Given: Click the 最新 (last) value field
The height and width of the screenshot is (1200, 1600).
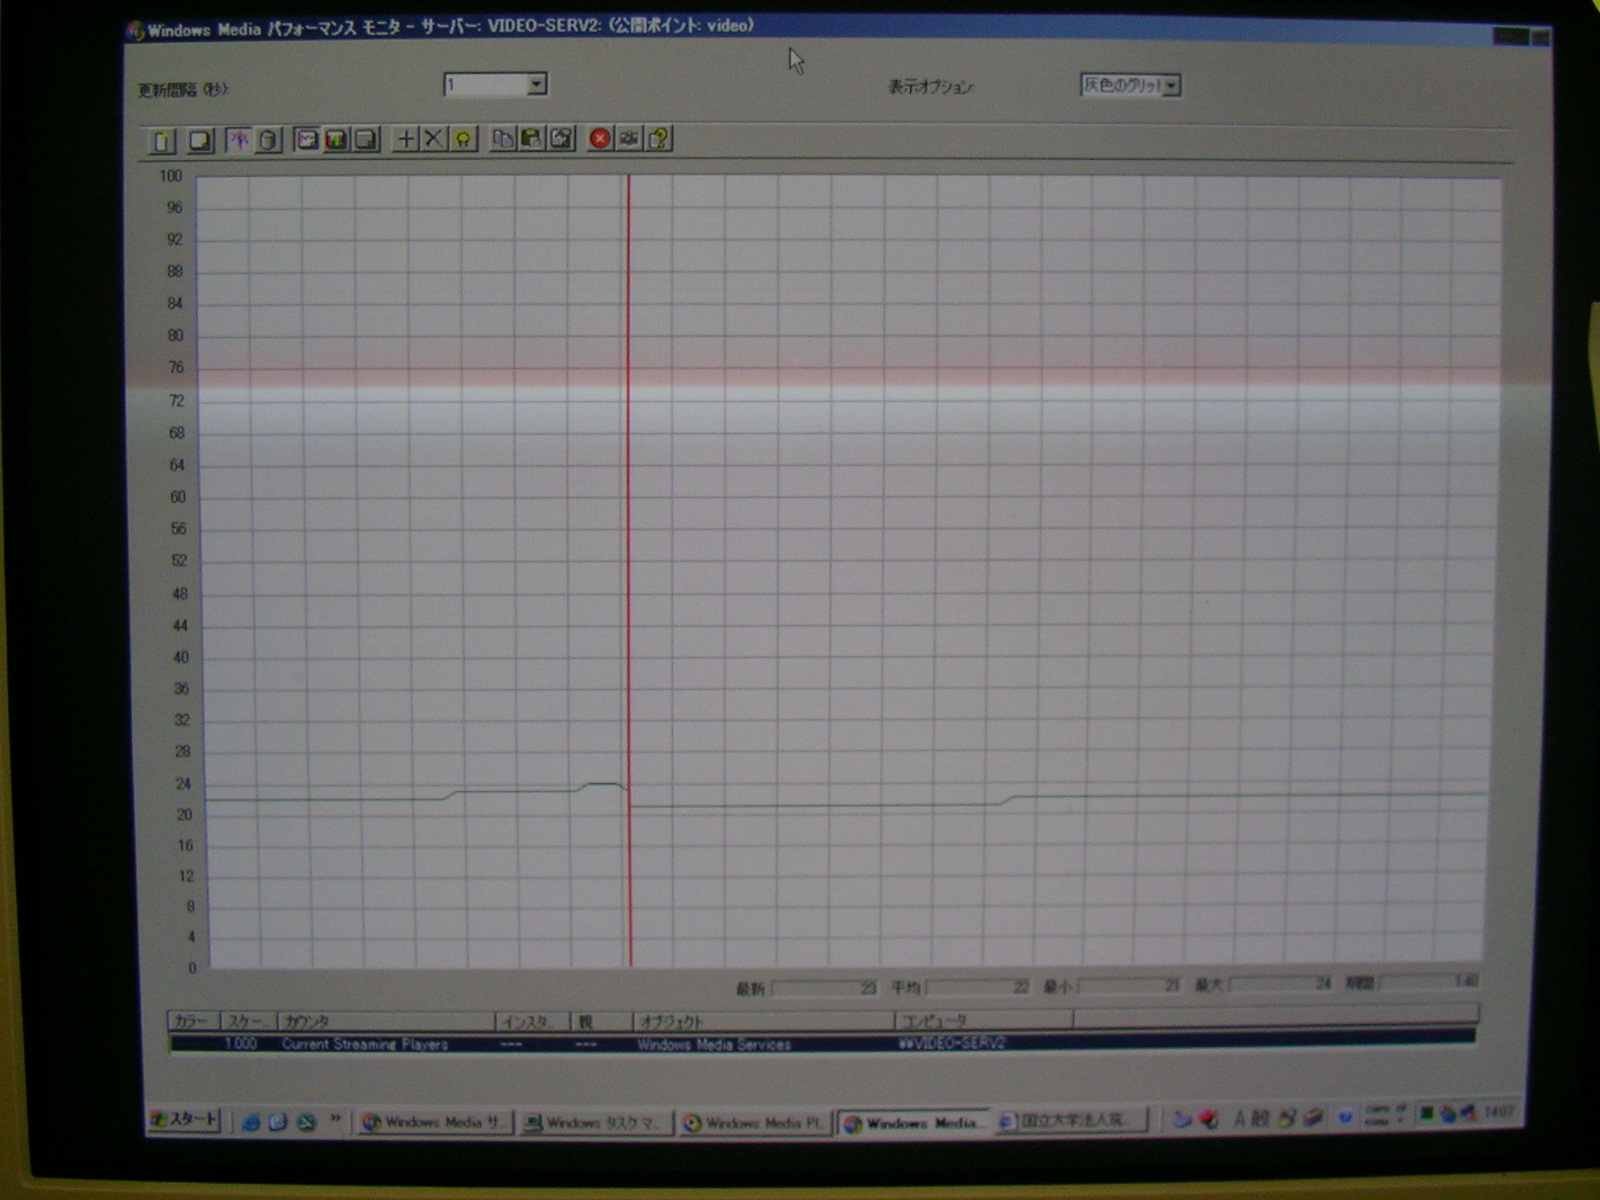Looking at the screenshot, I should 825,988.
